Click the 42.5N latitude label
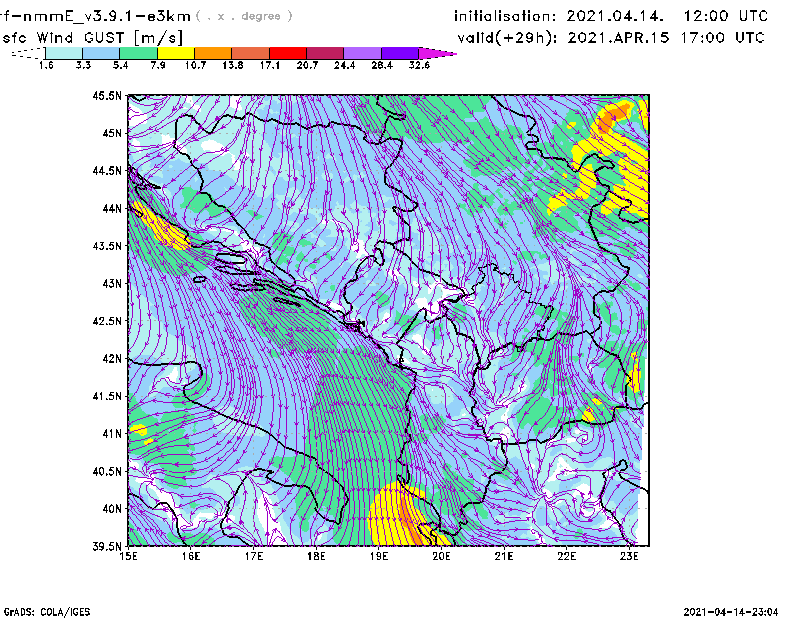Image resolution: width=800 pixels, height=618 pixels. pos(107,321)
